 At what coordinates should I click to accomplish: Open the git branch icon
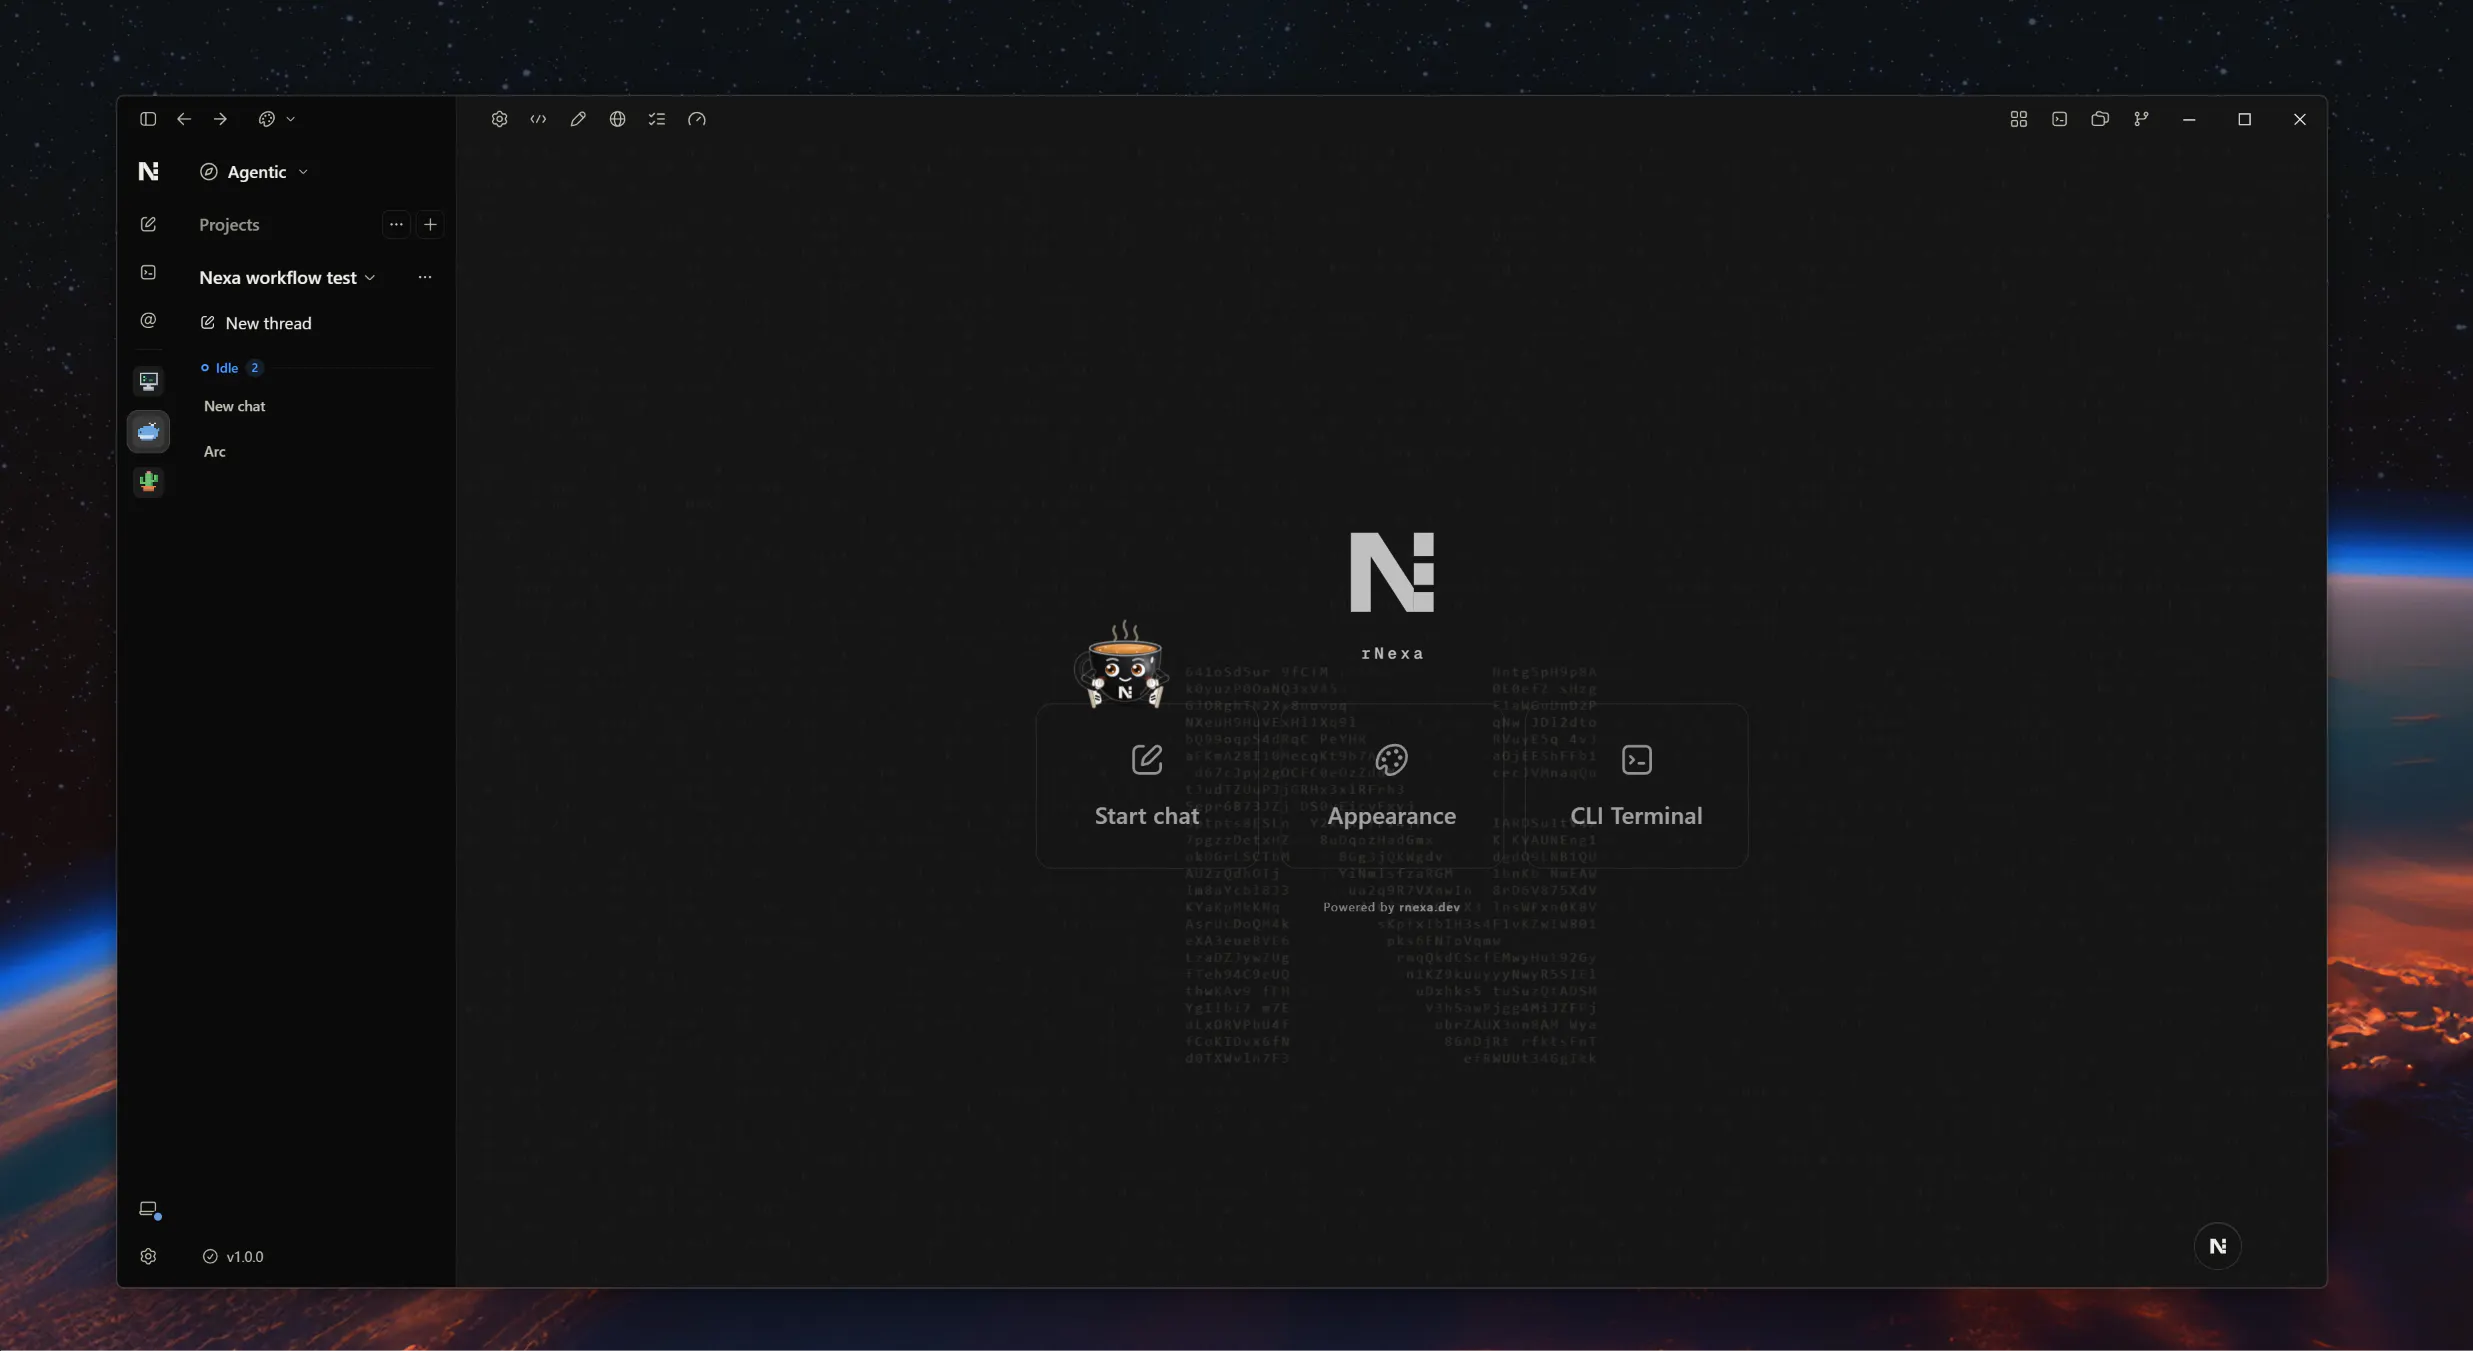(2141, 119)
